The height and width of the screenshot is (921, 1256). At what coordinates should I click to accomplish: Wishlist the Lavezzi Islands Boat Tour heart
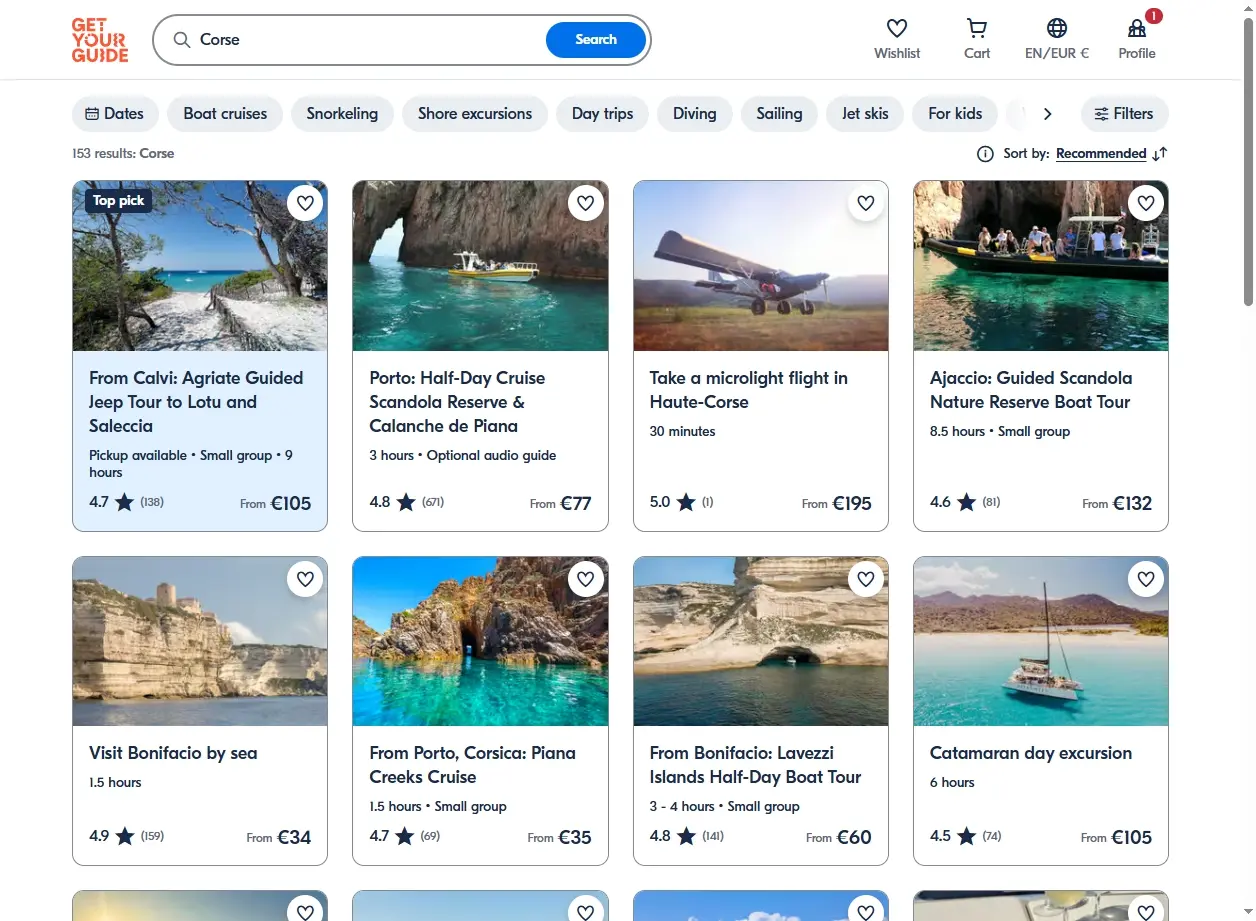coord(866,579)
